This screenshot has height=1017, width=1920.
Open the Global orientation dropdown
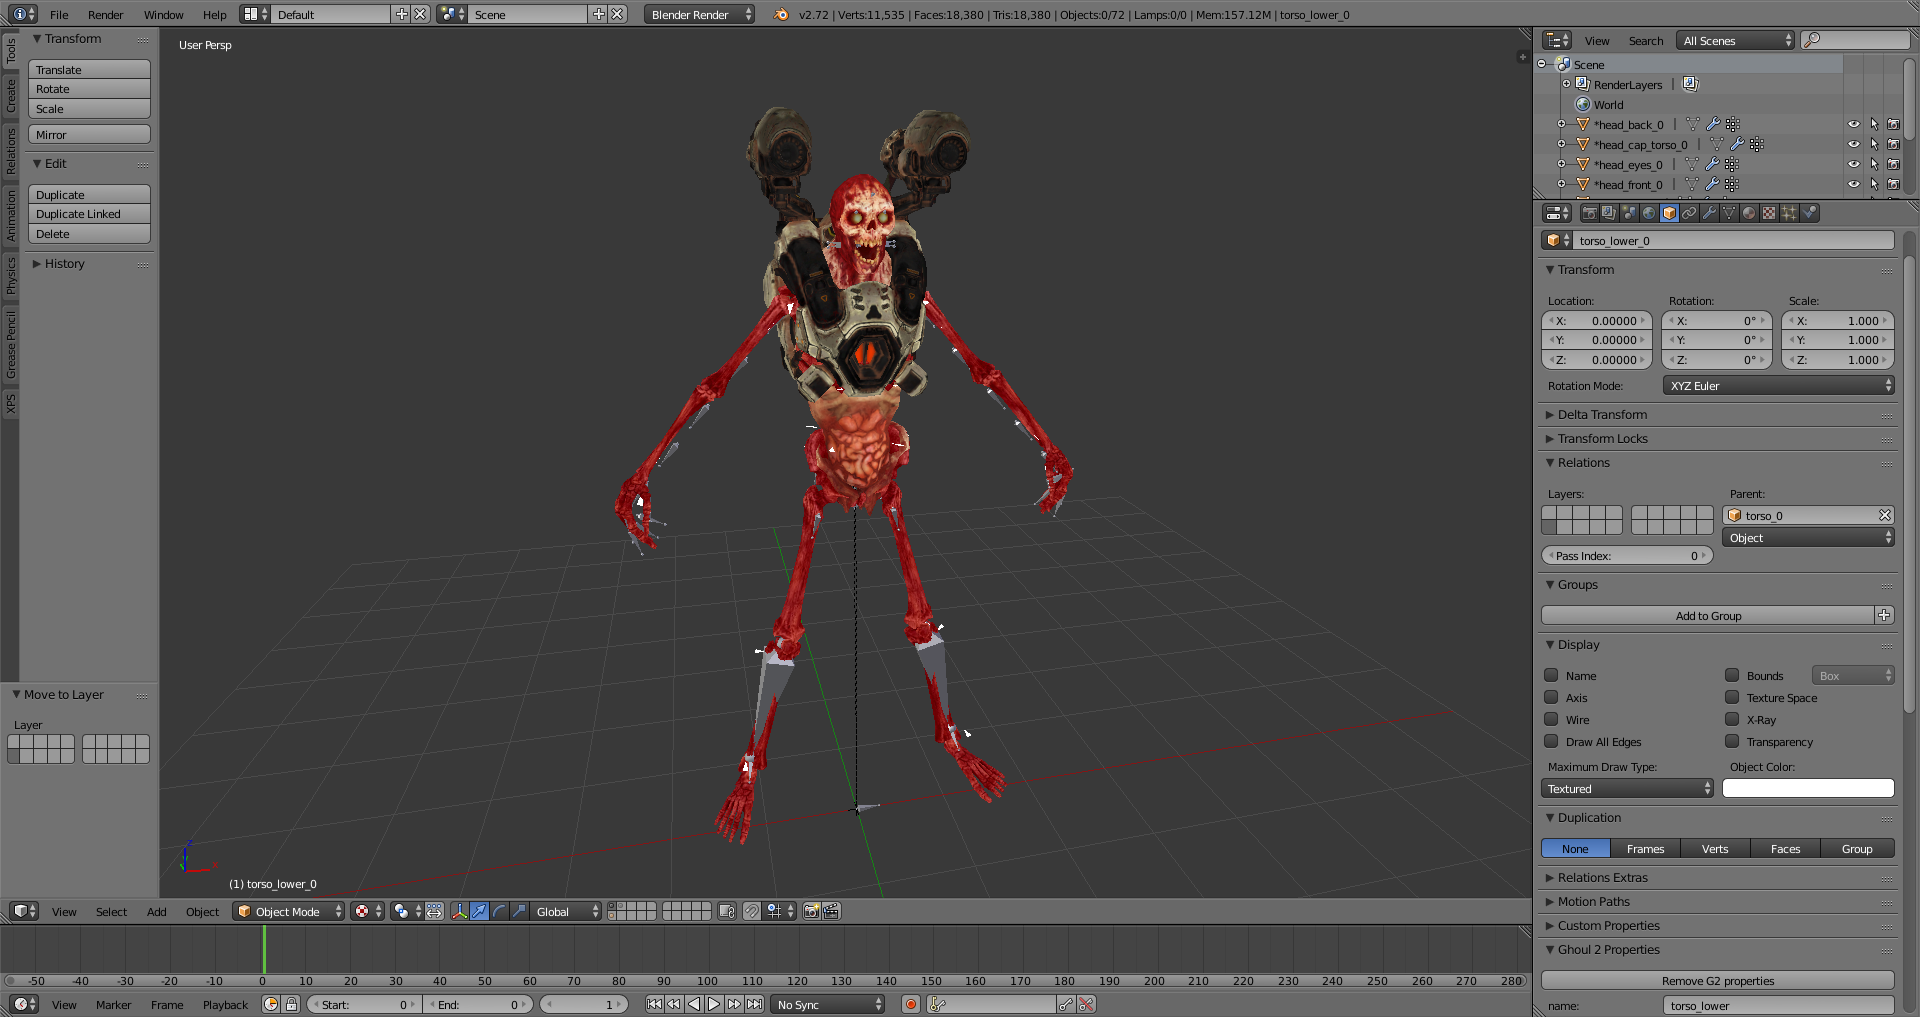(565, 911)
